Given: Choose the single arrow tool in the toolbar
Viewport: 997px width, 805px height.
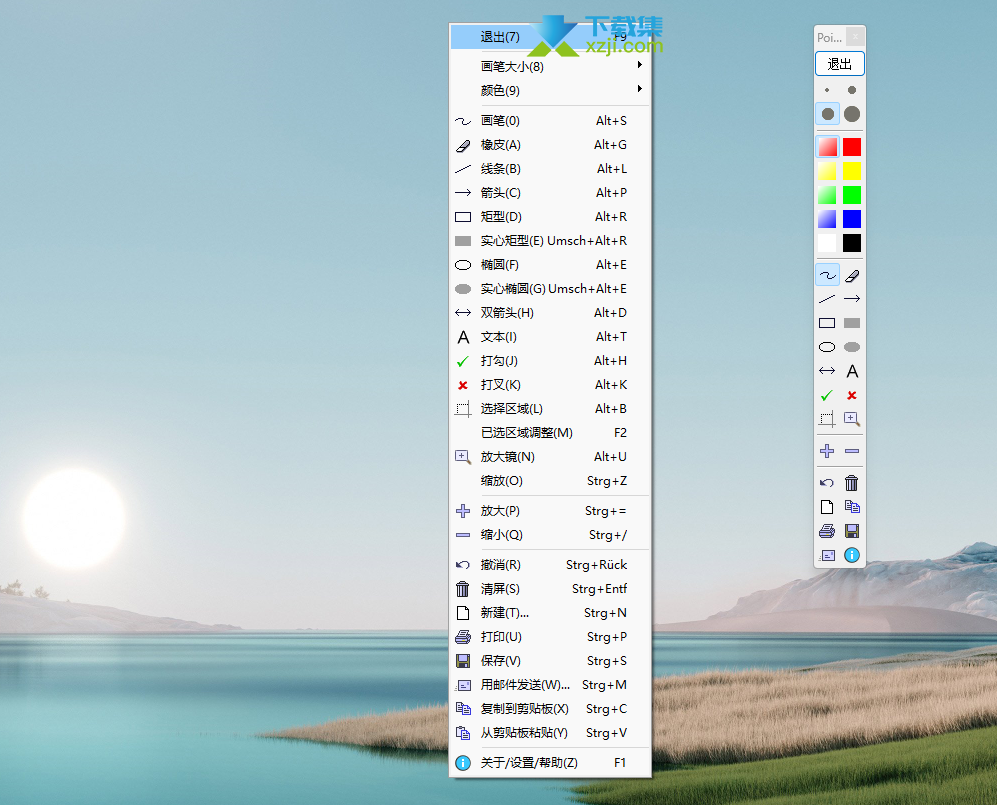Looking at the screenshot, I should point(852,299).
